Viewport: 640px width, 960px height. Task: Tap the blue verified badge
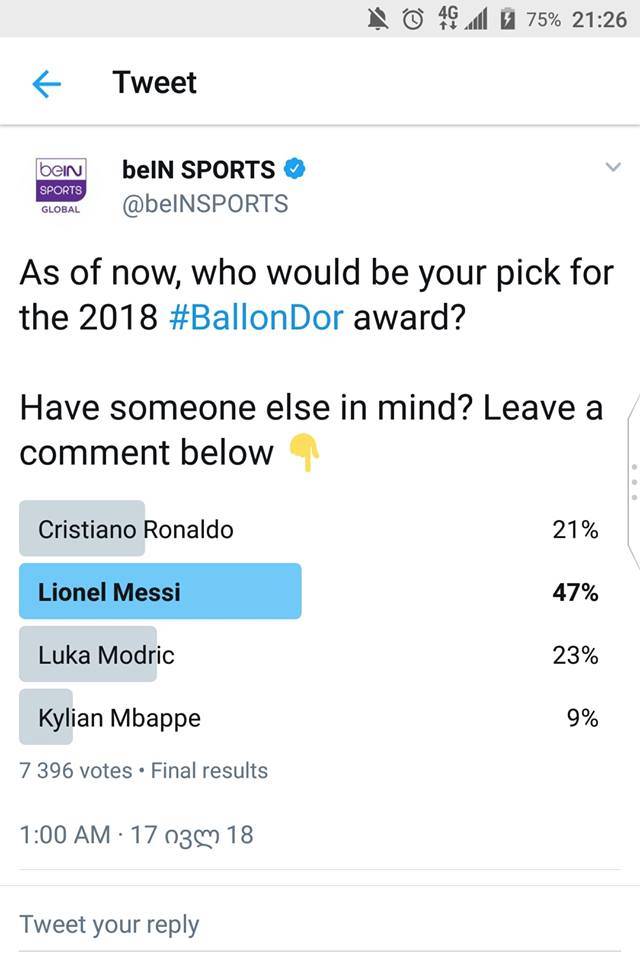point(294,169)
